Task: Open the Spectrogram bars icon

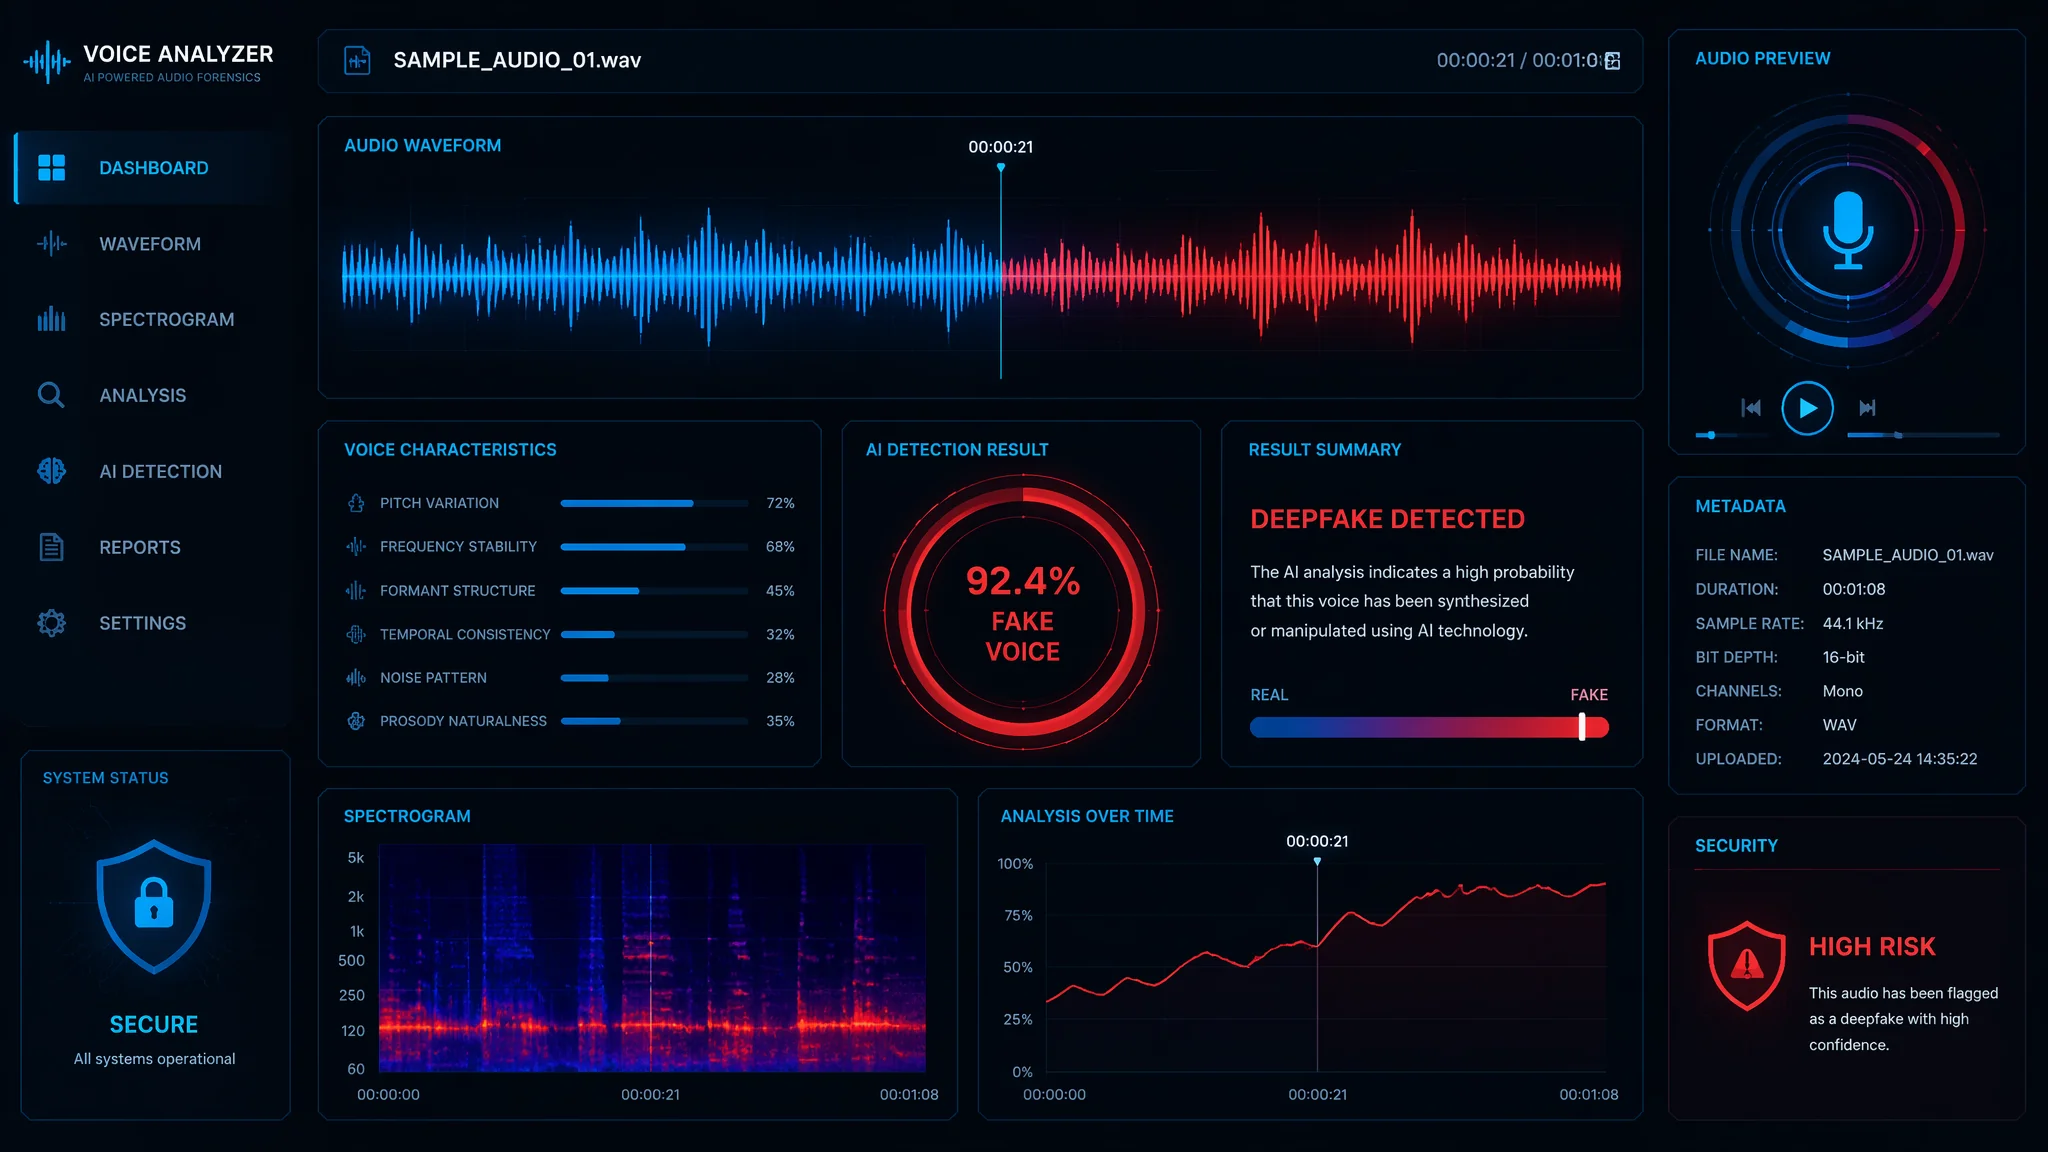Action: (51, 319)
